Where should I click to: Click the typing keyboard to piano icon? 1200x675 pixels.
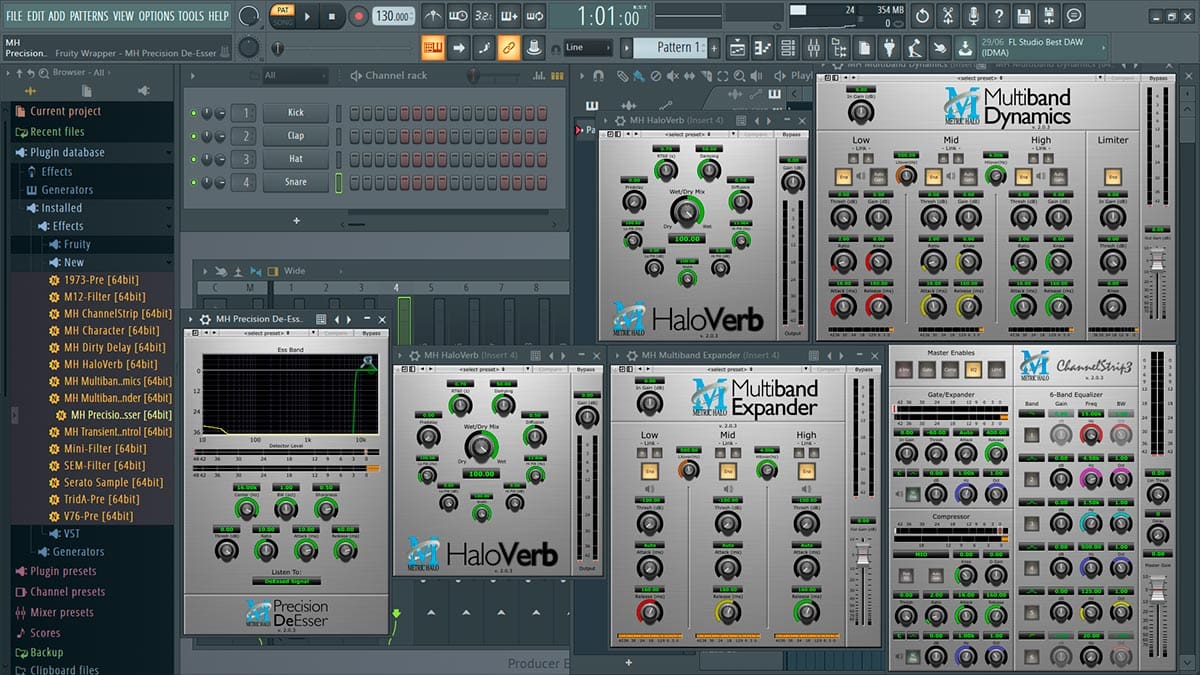coord(433,47)
